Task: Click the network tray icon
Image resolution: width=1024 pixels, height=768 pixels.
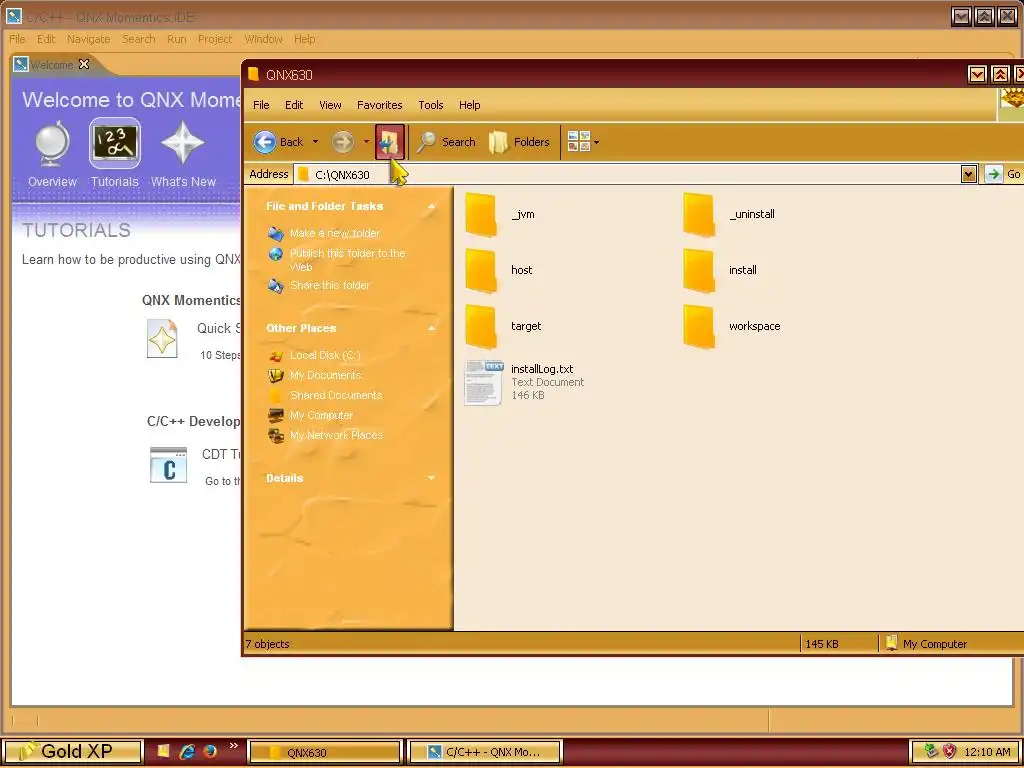Action: [931, 752]
